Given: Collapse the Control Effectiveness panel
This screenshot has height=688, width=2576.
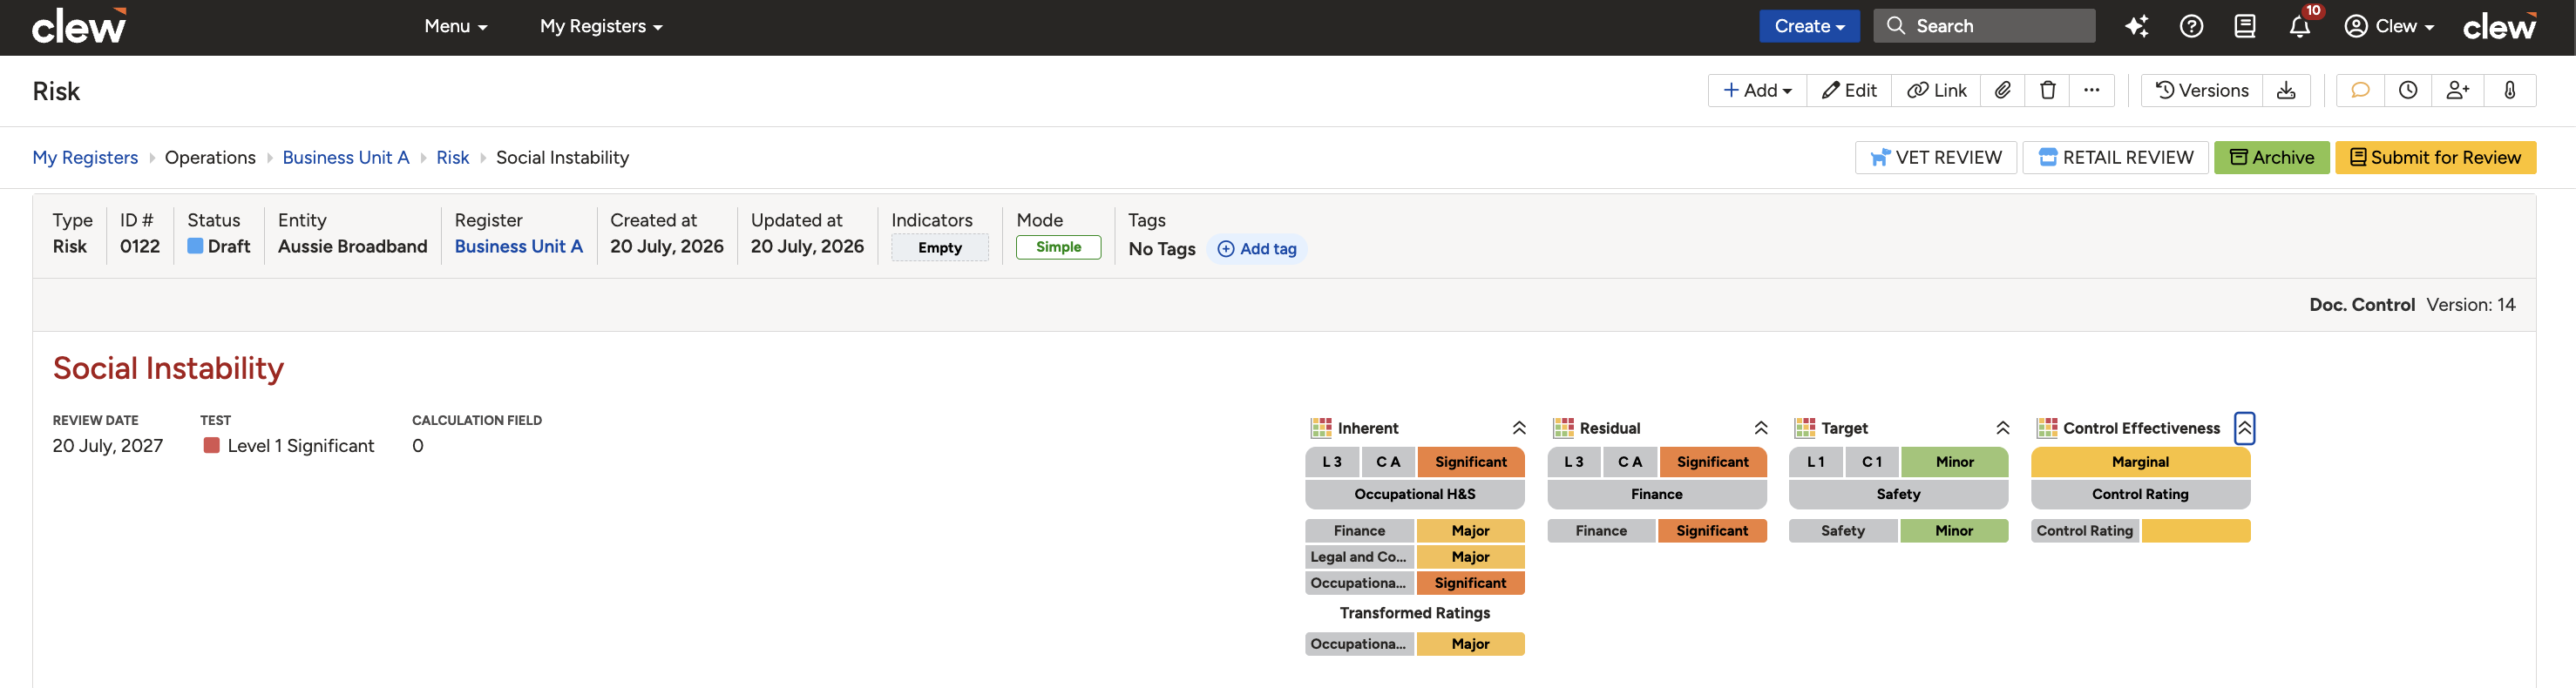Looking at the screenshot, I should coord(2245,428).
